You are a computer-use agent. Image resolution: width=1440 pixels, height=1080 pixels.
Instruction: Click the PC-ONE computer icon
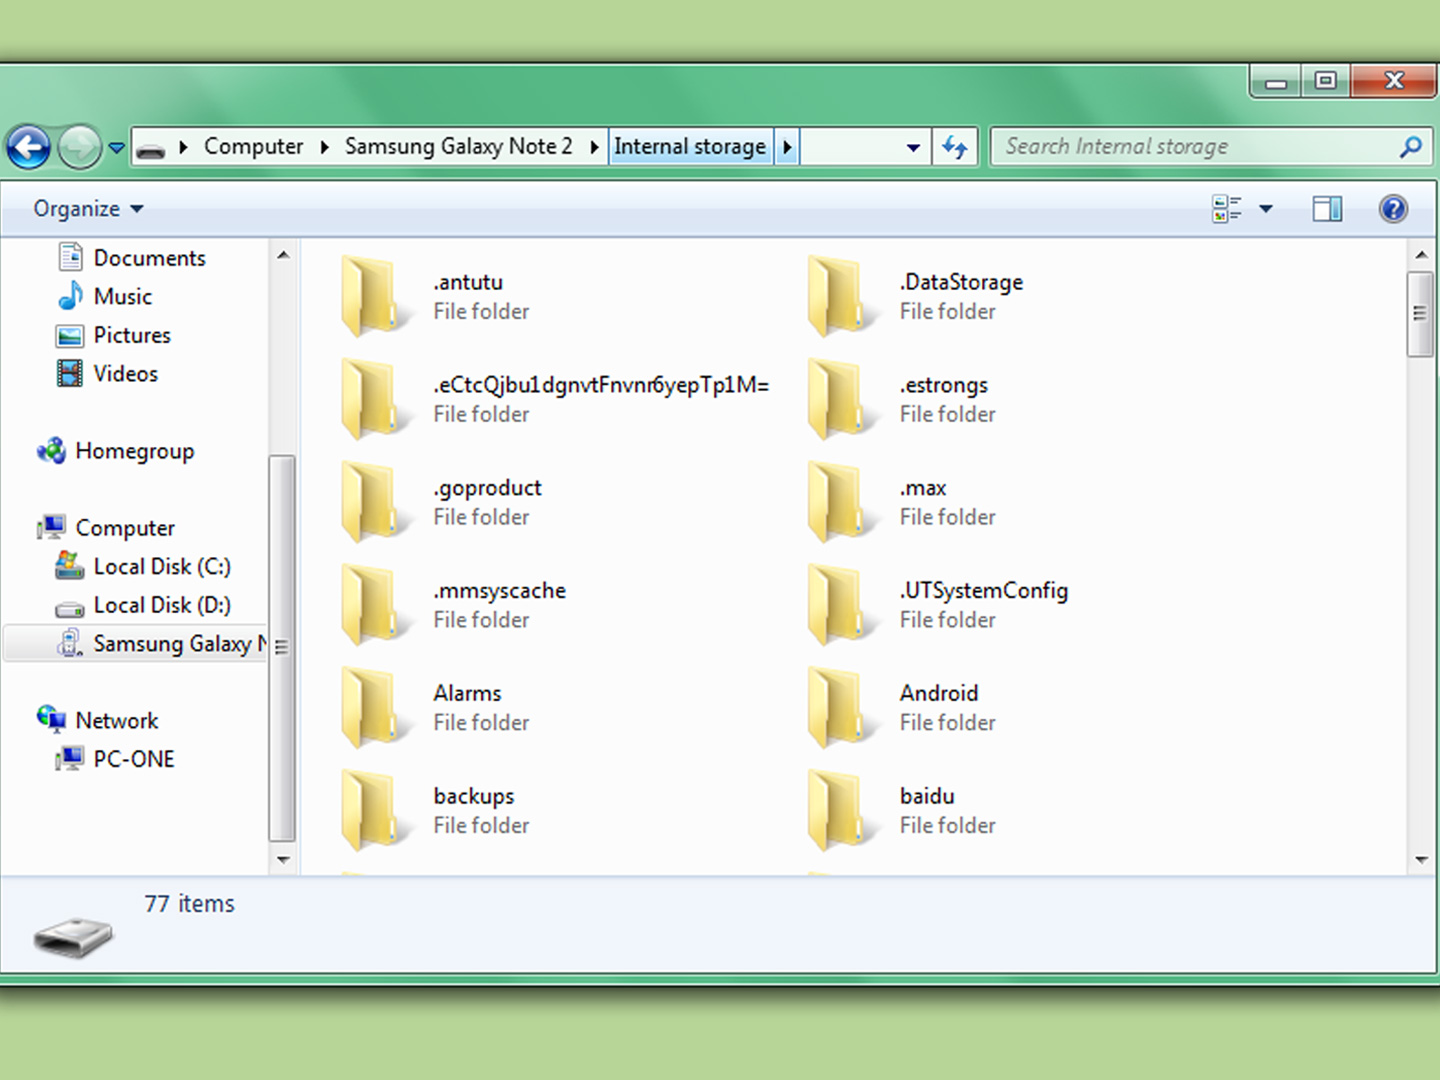pyautogui.click(x=70, y=759)
